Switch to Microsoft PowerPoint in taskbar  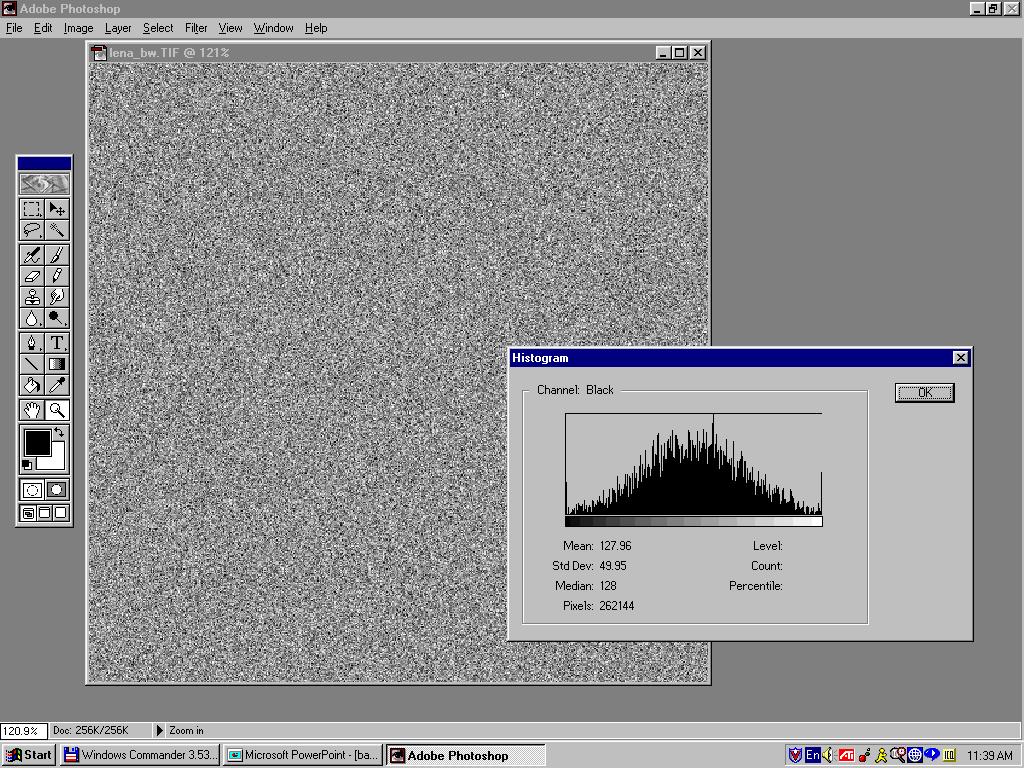pos(303,755)
